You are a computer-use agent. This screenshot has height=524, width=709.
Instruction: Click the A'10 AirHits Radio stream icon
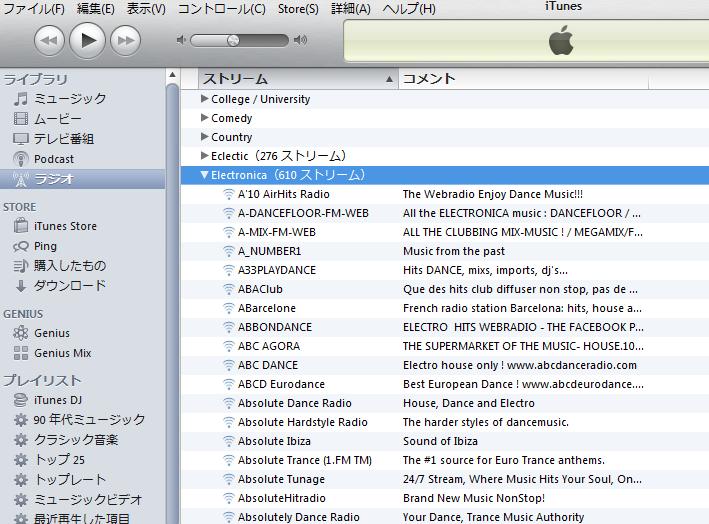229,194
